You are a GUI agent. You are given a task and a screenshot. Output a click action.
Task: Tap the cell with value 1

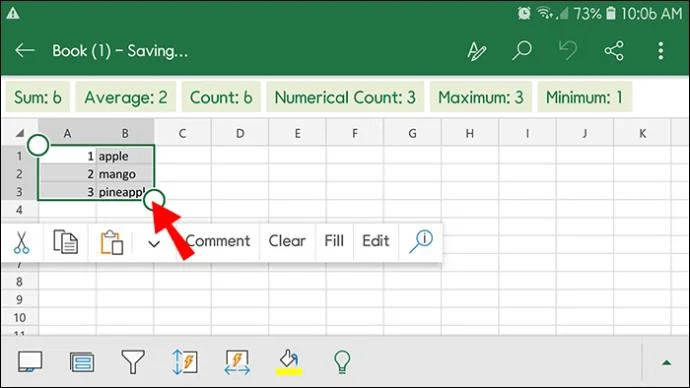tap(67, 156)
